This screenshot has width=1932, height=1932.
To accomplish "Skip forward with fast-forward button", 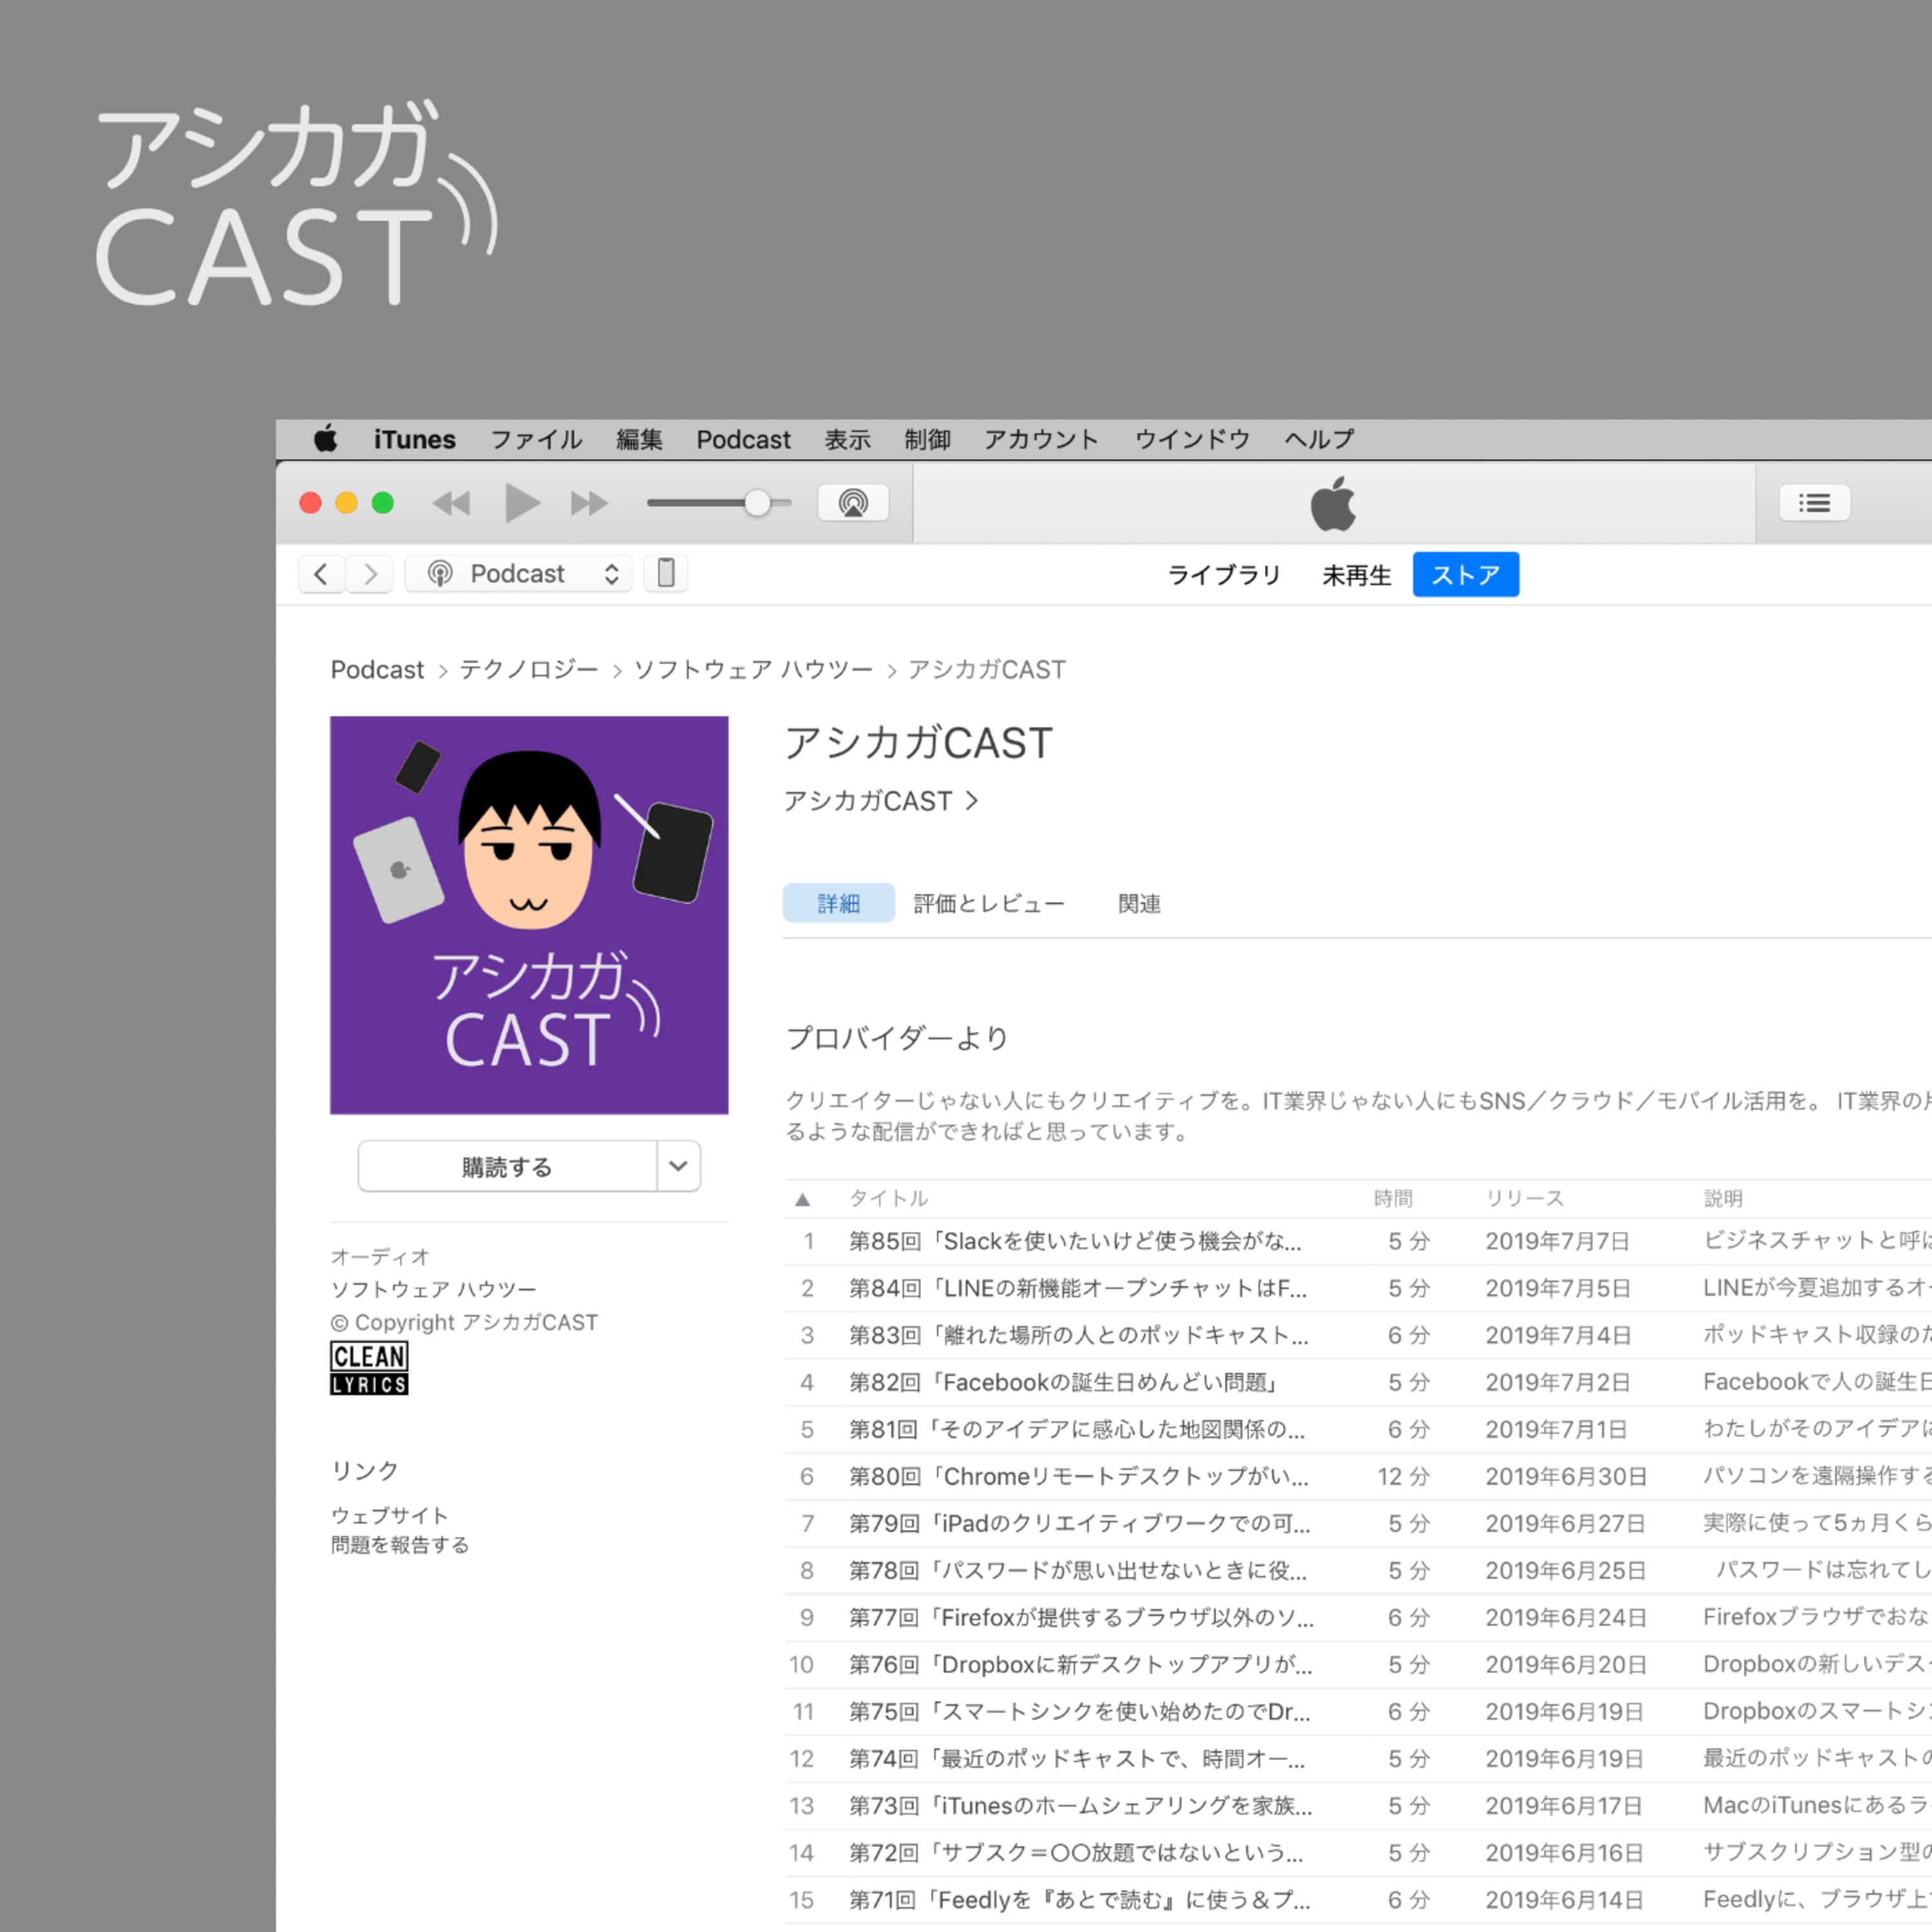I will coord(589,503).
